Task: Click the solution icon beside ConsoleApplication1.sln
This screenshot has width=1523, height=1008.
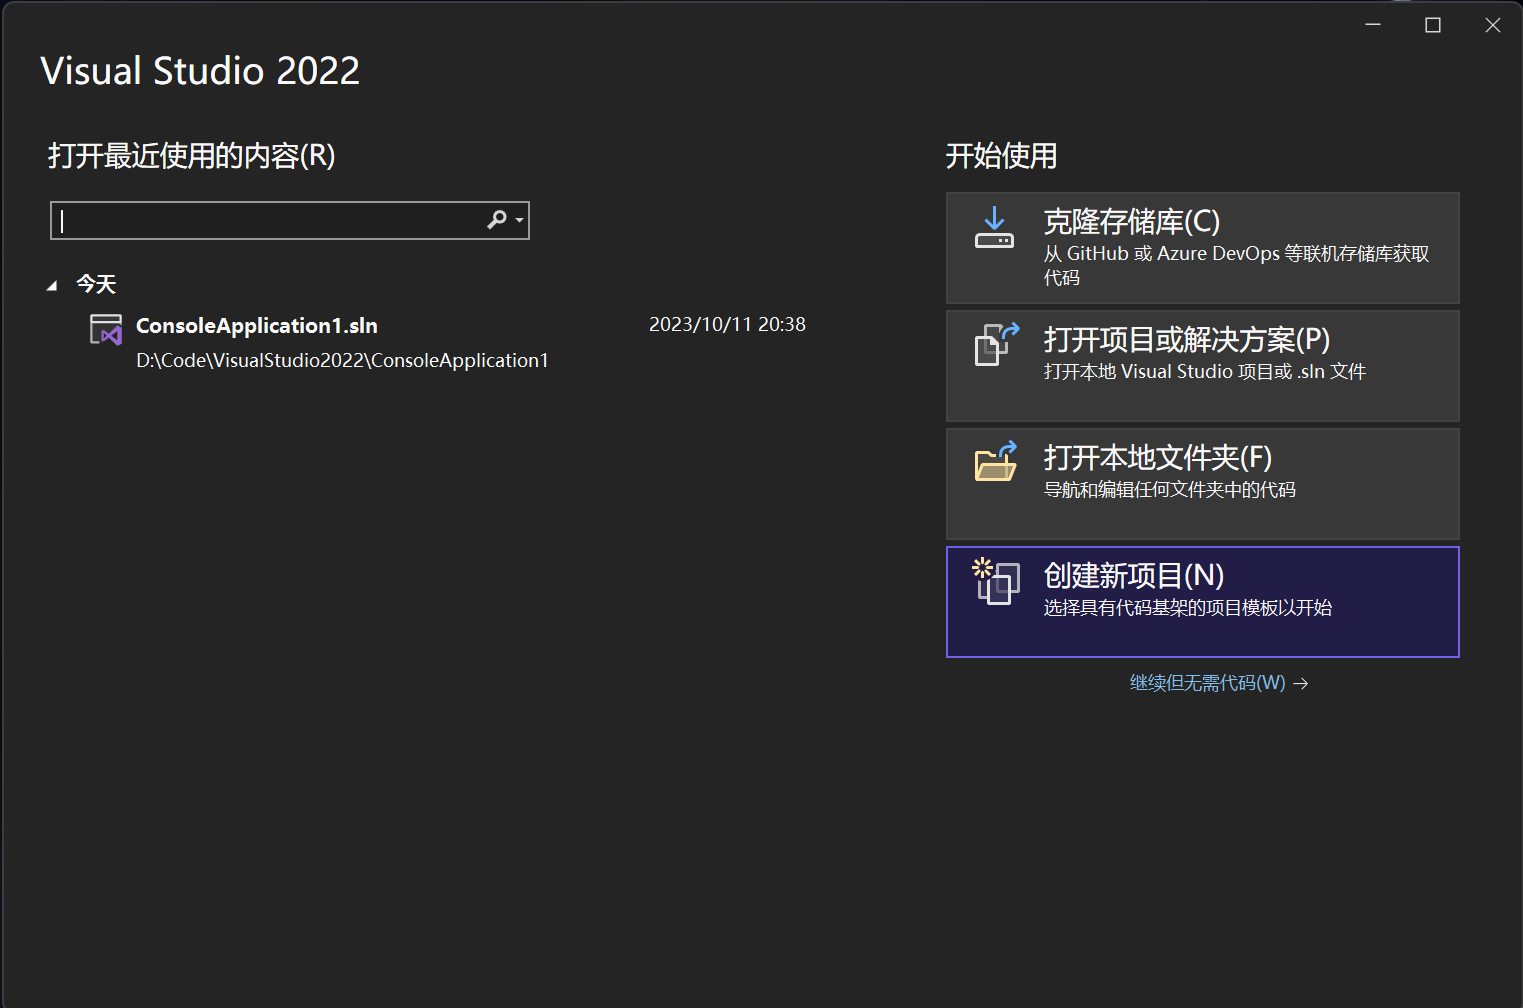Action: pyautogui.click(x=105, y=328)
